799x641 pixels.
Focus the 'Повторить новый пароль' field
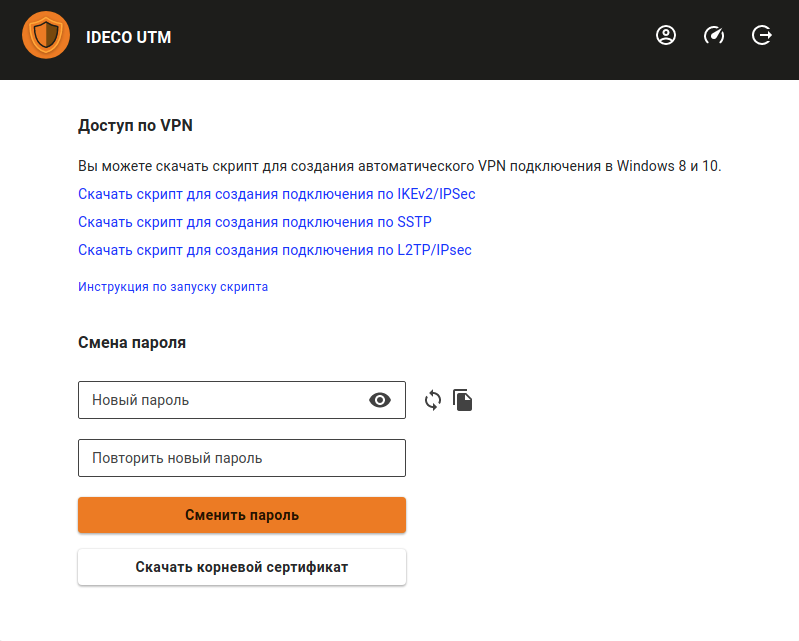pos(241,458)
